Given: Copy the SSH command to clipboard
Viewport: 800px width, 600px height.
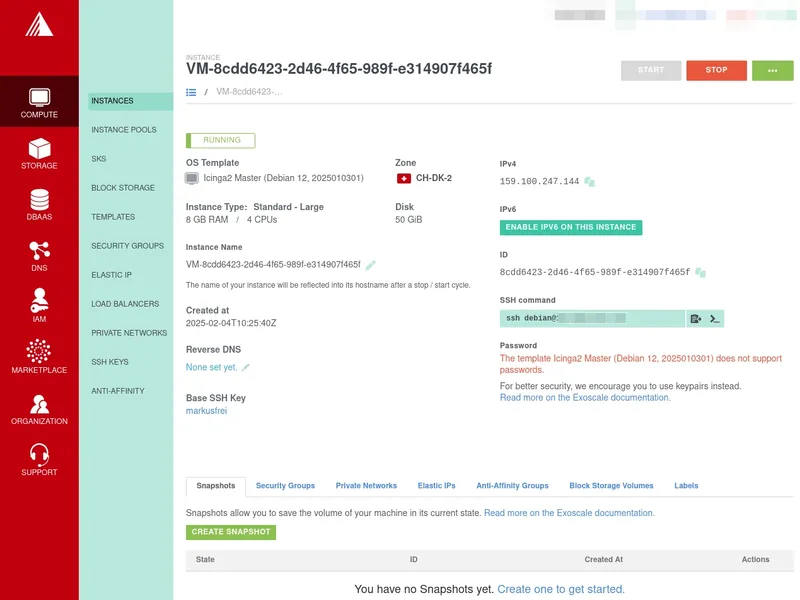Looking at the screenshot, I should click(695, 319).
